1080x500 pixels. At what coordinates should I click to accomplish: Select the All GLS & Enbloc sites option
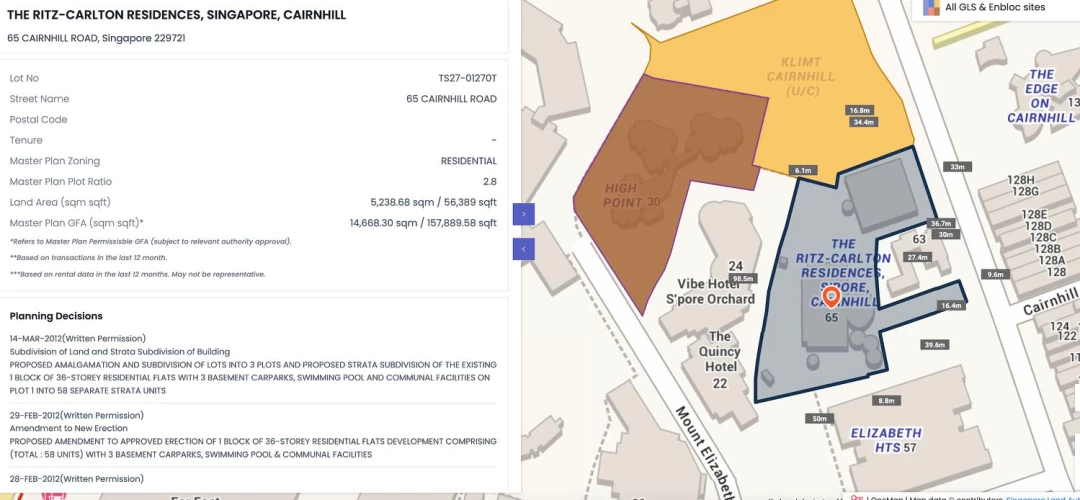point(994,8)
